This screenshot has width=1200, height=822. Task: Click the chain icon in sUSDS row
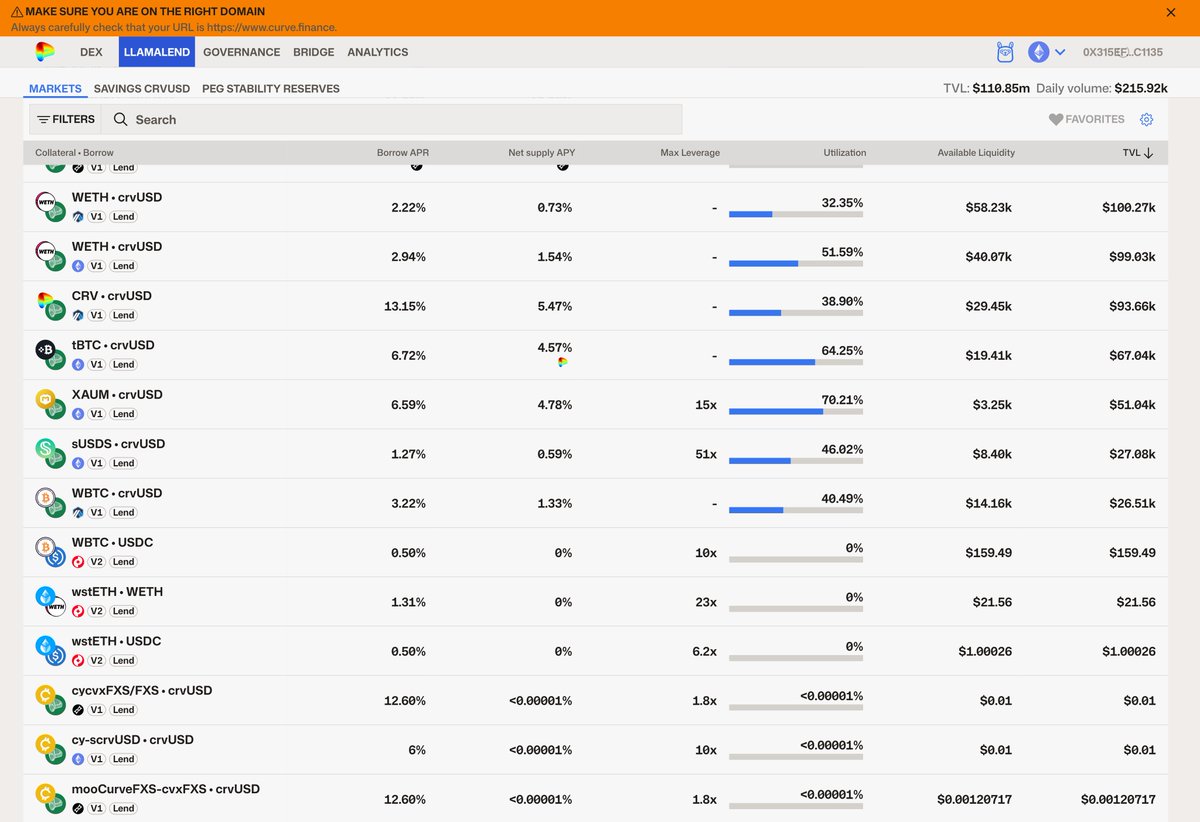78,463
